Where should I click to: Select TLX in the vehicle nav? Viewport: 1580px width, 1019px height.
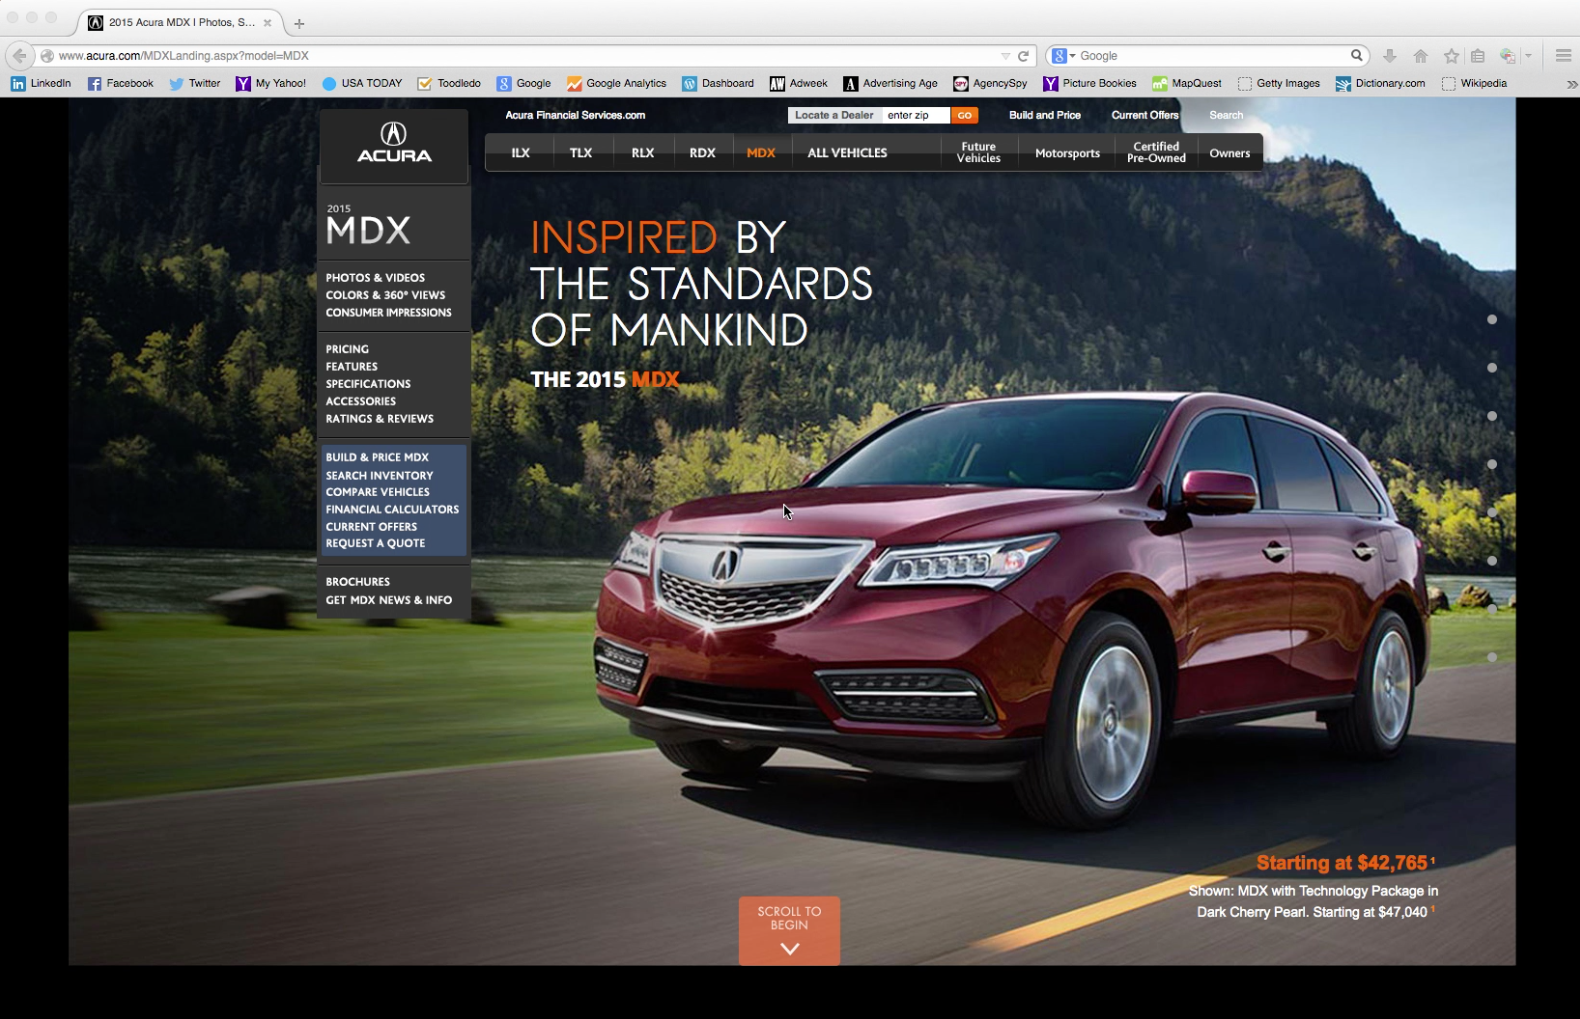(x=581, y=153)
